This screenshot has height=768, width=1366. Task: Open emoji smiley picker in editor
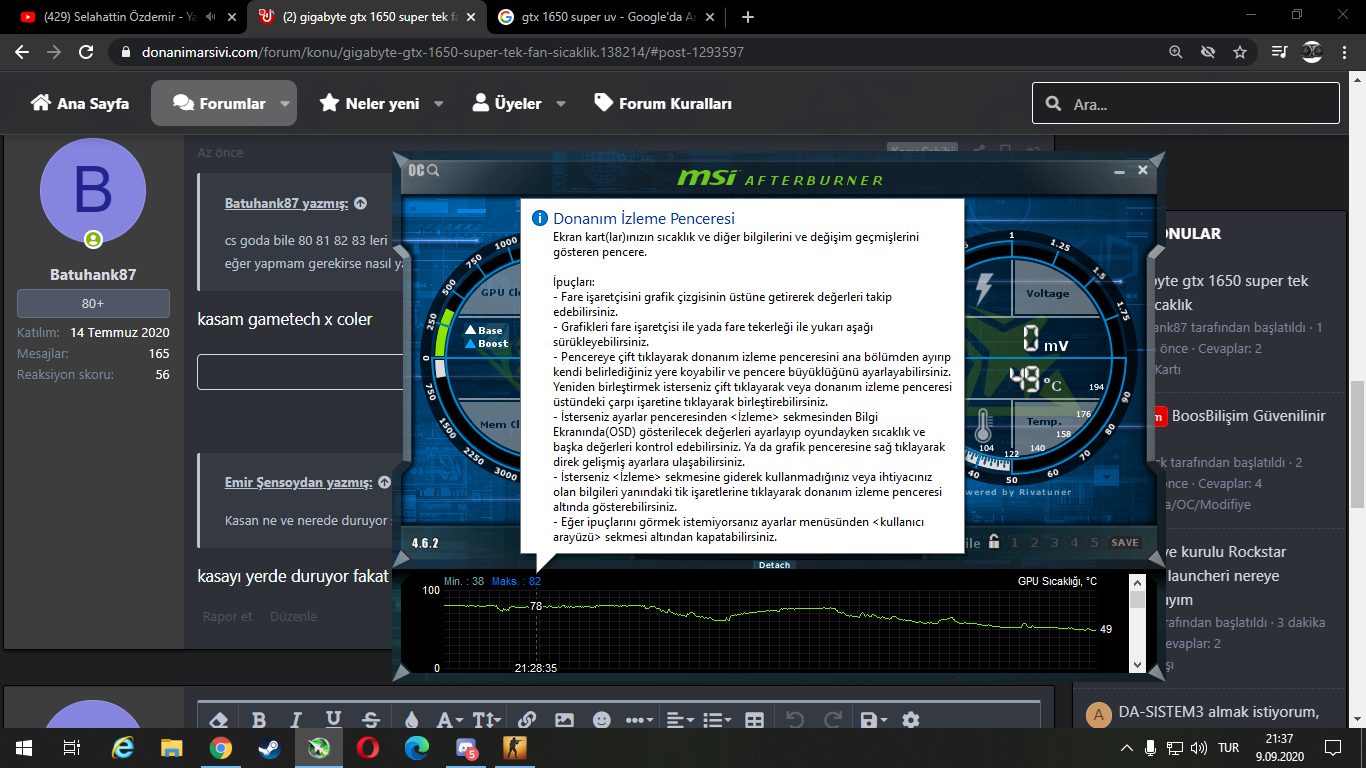point(601,720)
